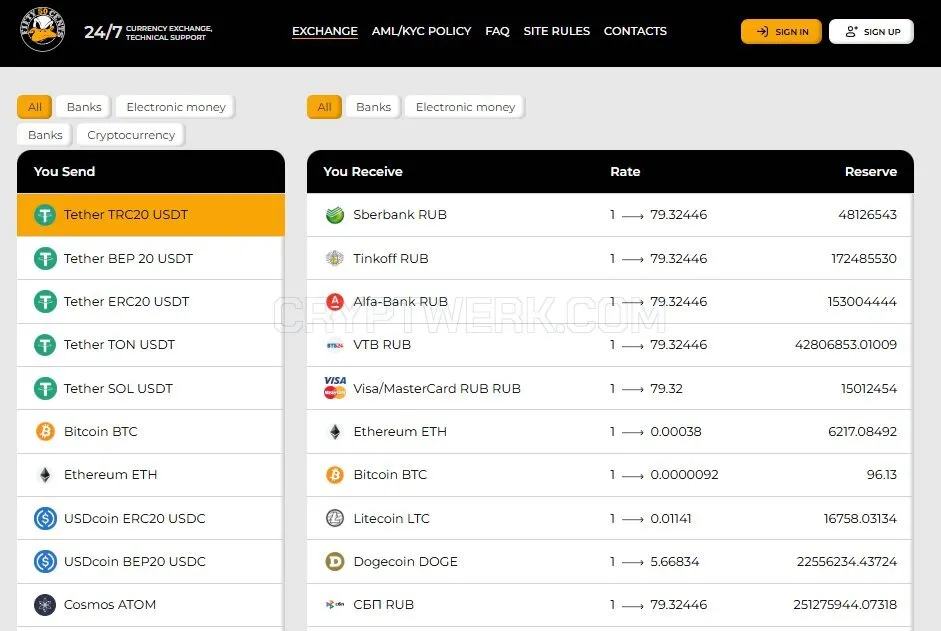Select All filter above You Send
This screenshot has width=941, height=631.
[x=34, y=107]
